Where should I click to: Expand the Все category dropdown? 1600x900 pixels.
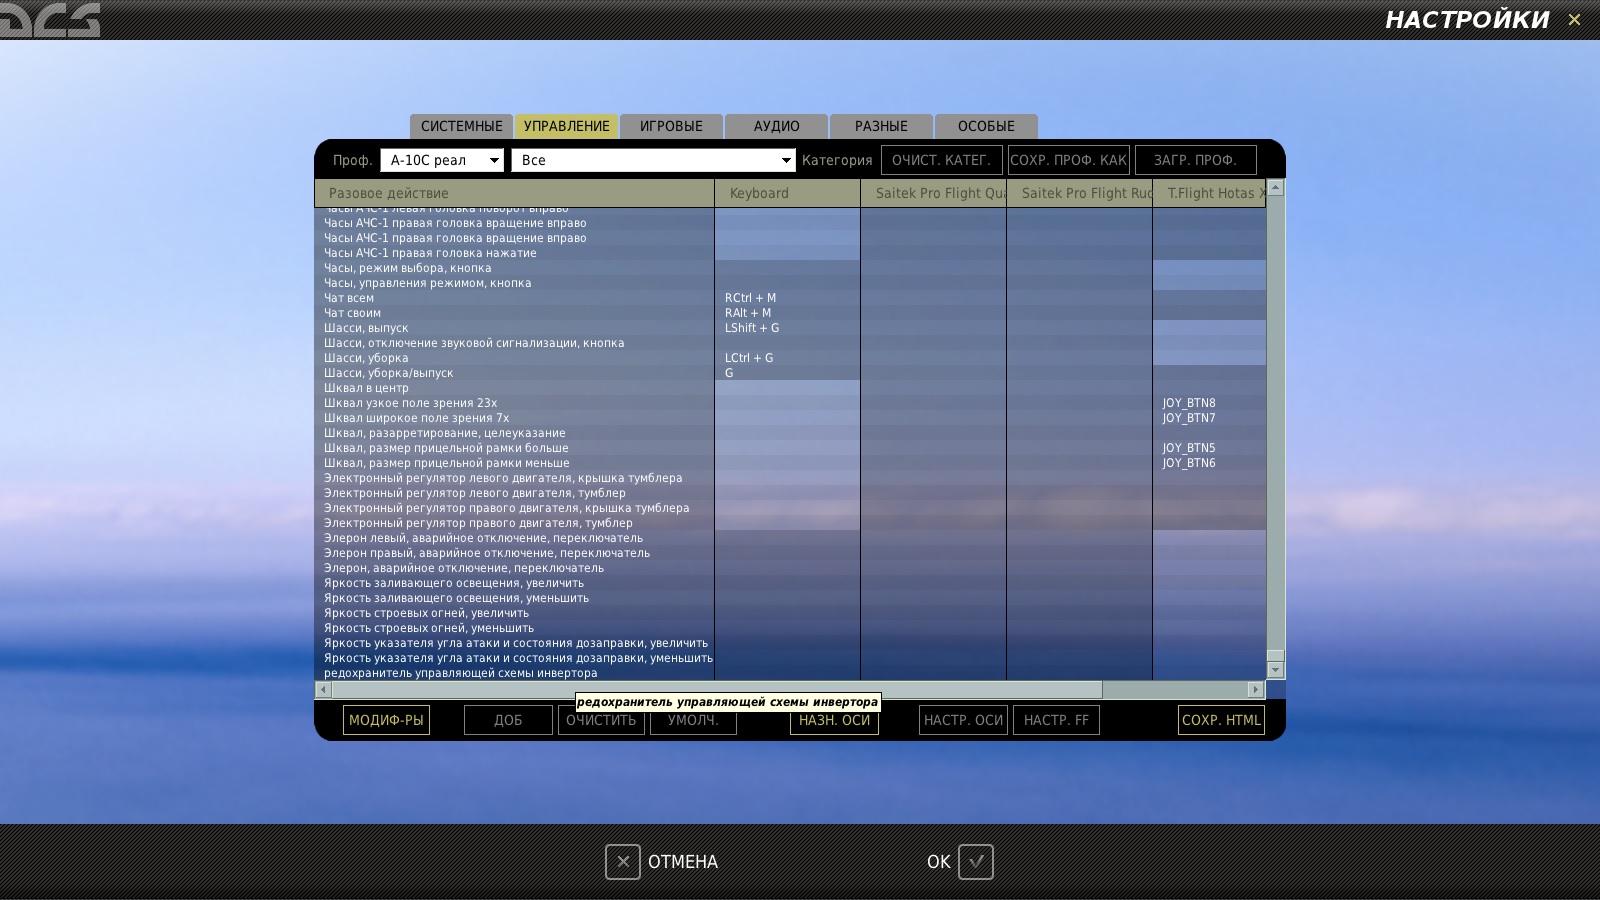(654, 160)
